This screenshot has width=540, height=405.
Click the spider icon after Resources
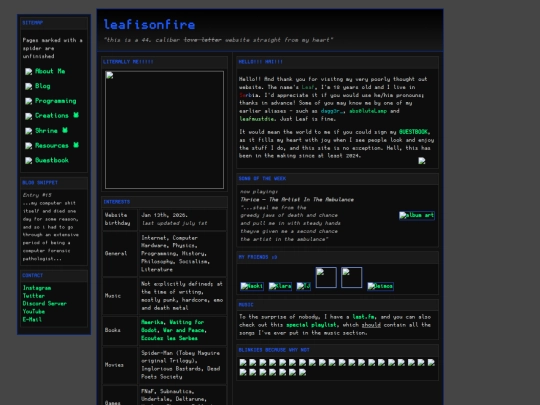[76, 145]
